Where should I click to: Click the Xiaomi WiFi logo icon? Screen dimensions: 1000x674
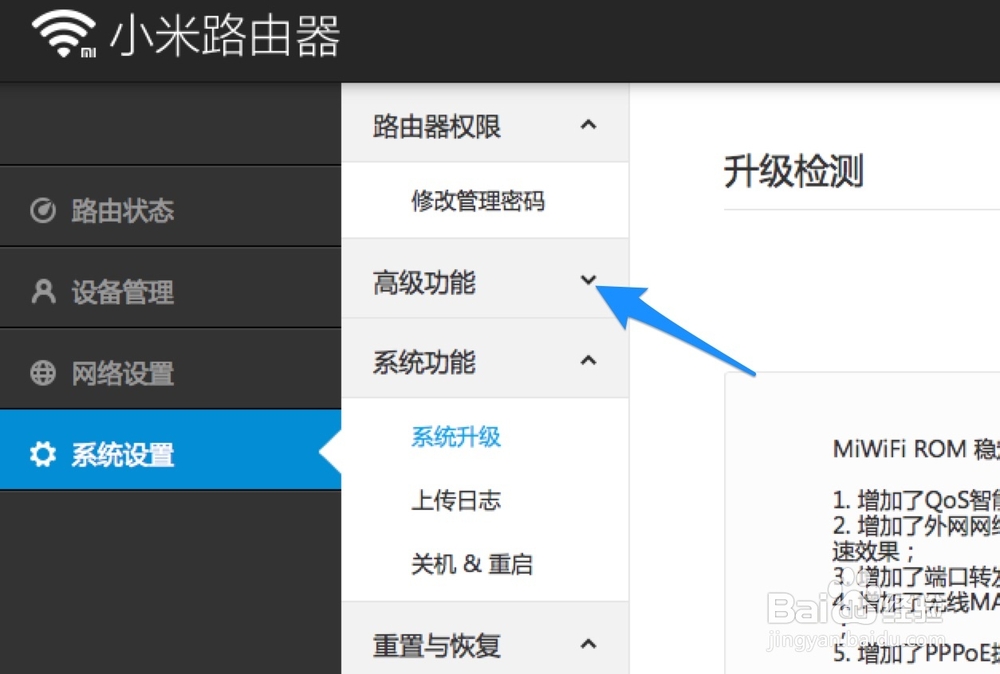[x=64, y=34]
